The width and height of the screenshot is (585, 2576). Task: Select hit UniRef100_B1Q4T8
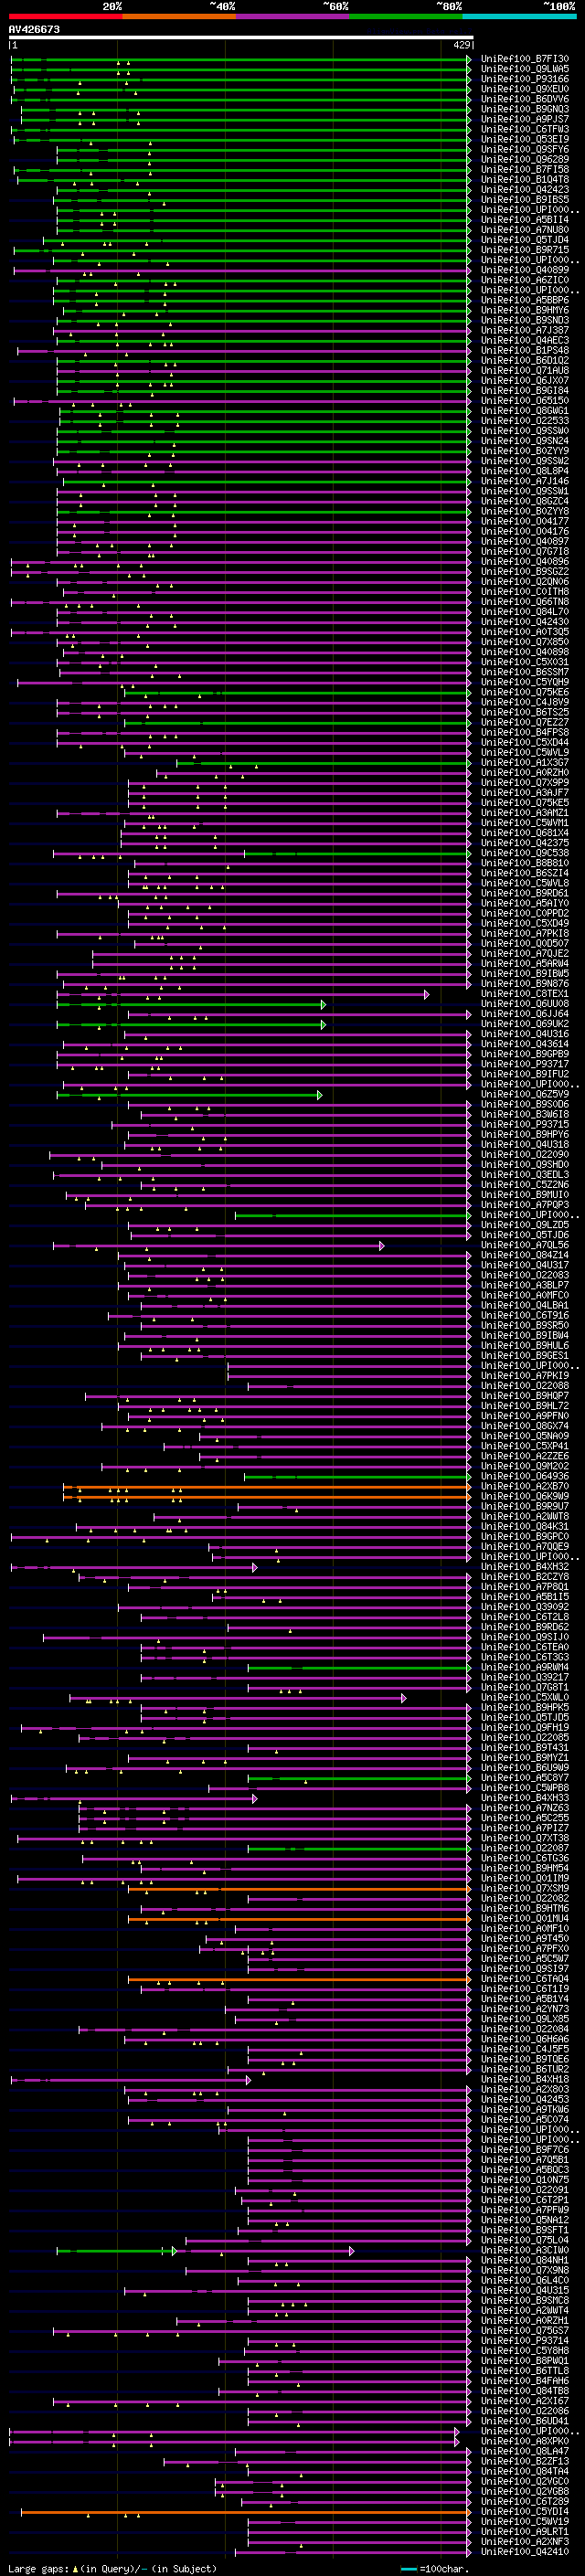click(x=525, y=179)
